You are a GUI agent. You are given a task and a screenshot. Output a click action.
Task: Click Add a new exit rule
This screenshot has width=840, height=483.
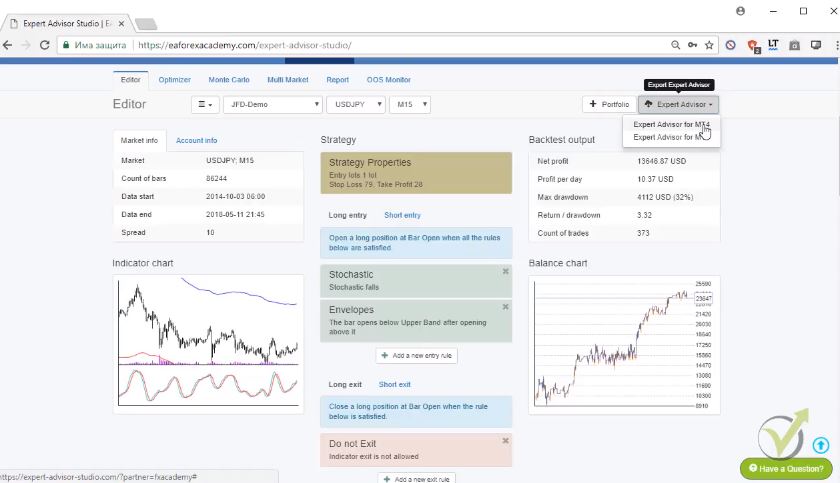416,479
